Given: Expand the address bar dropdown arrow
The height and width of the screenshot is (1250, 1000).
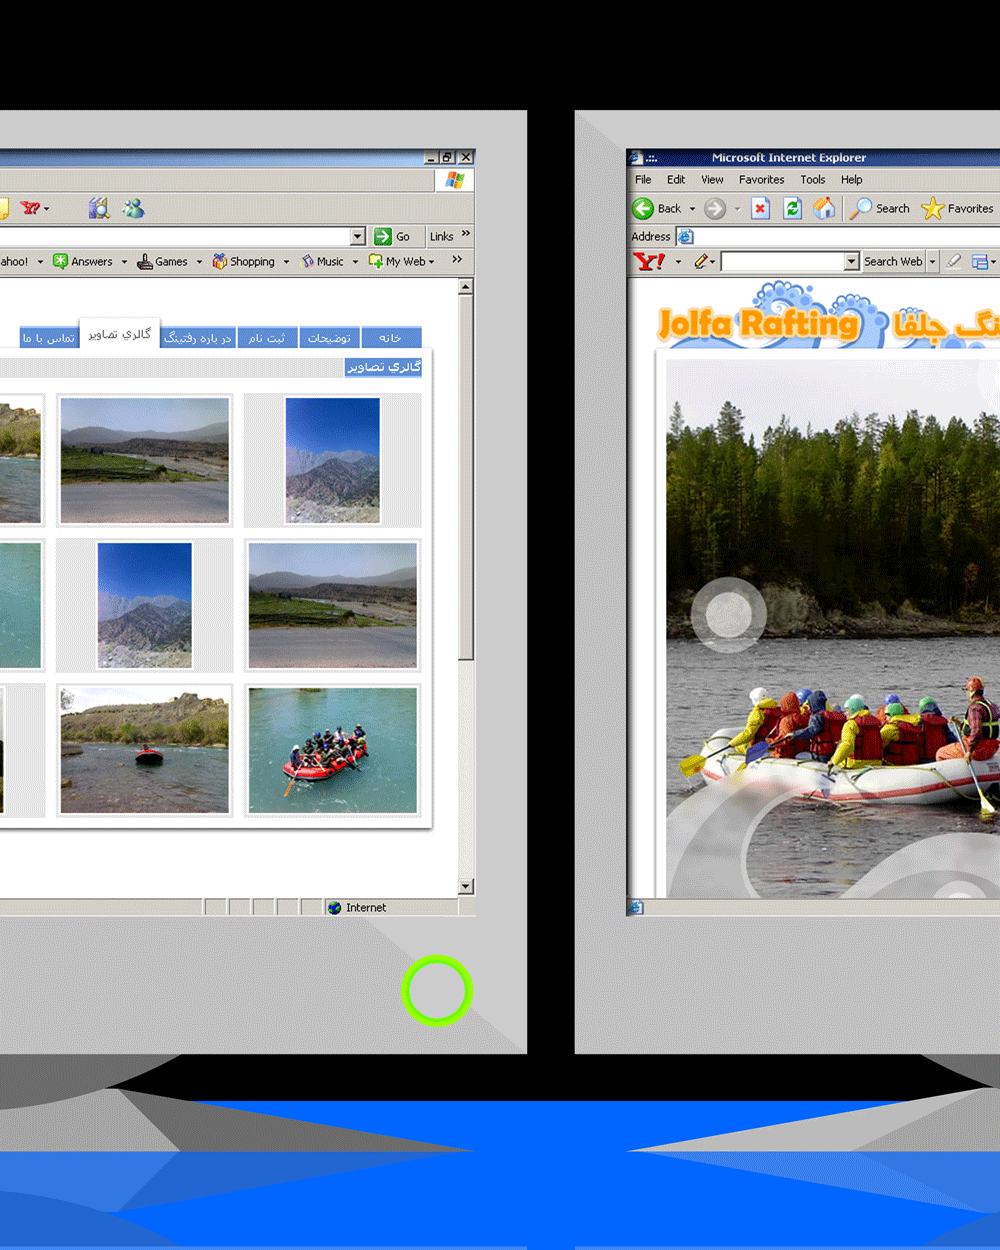Looking at the screenshot, I should click(x=358, y=237).
